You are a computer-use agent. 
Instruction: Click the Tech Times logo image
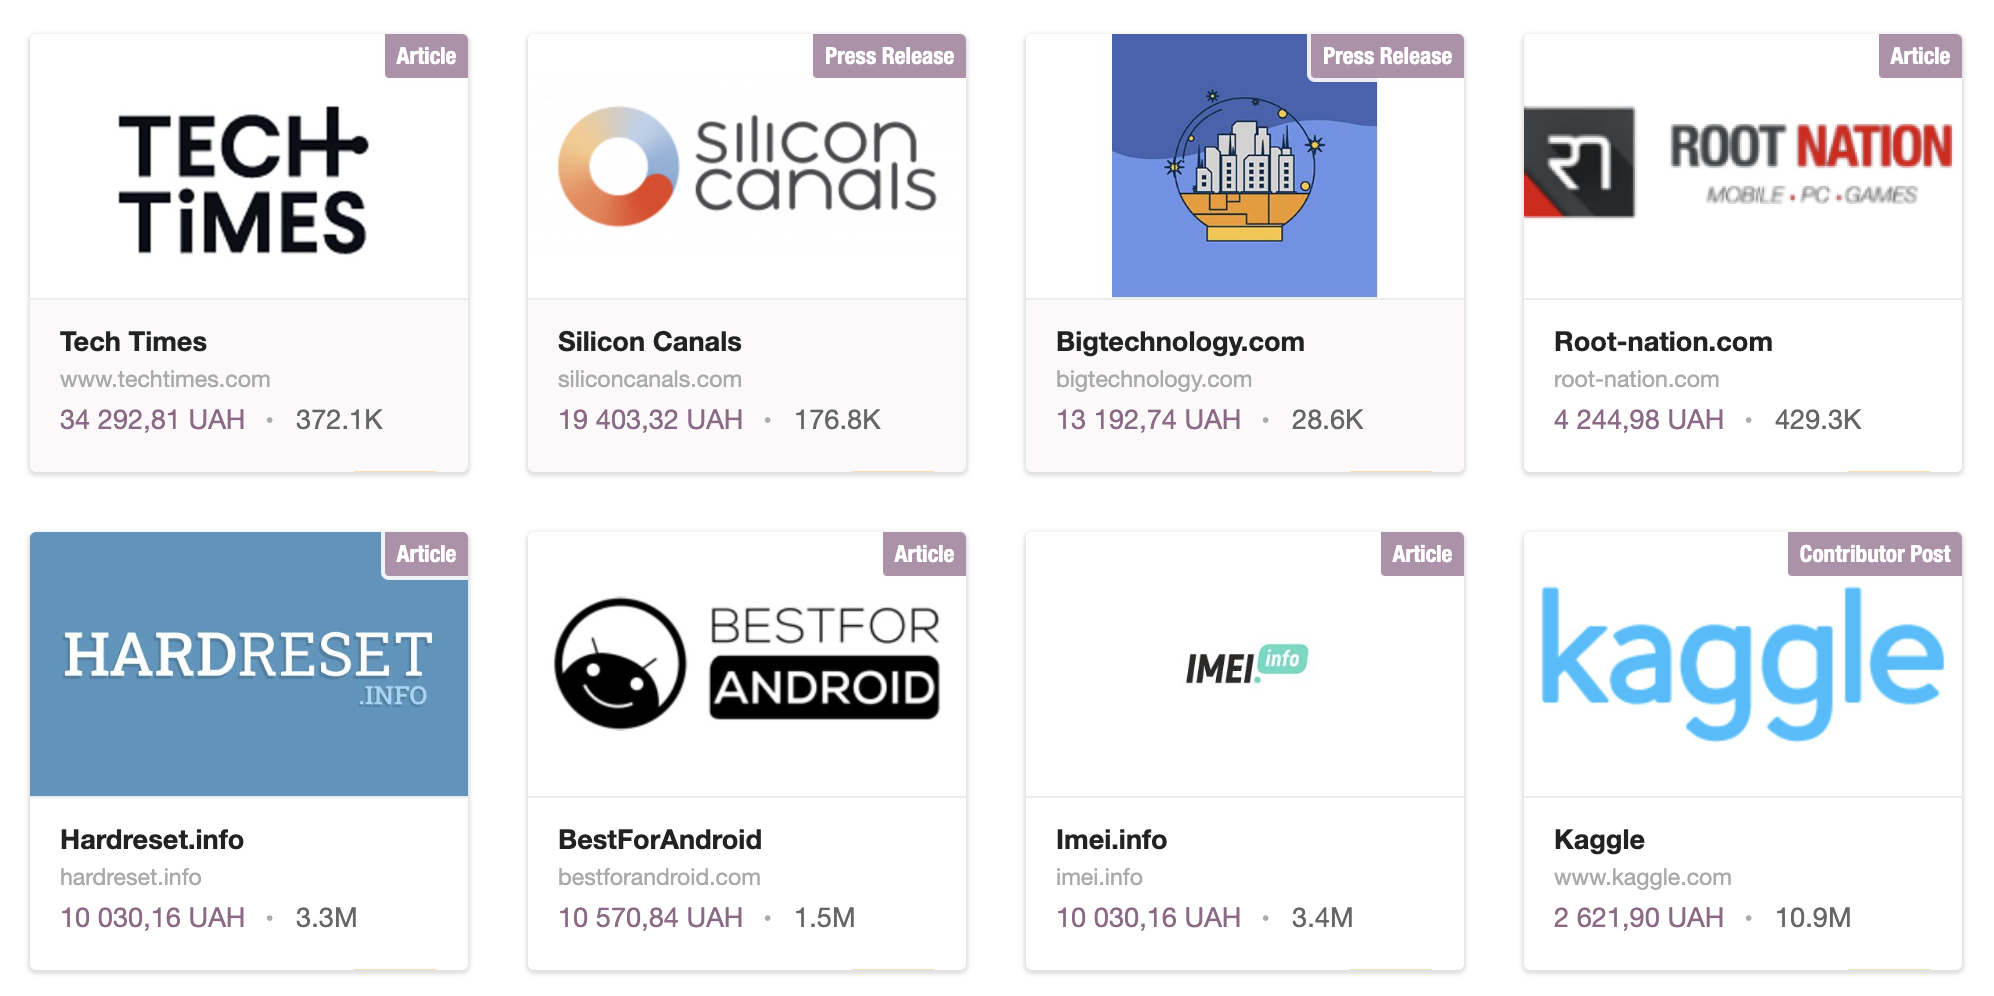pos(243,181)
